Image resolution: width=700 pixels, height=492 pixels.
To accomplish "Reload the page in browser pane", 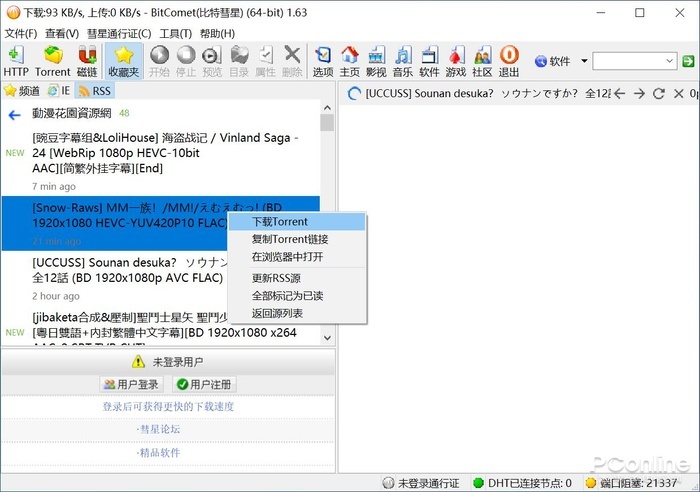I will coord(659,93).
